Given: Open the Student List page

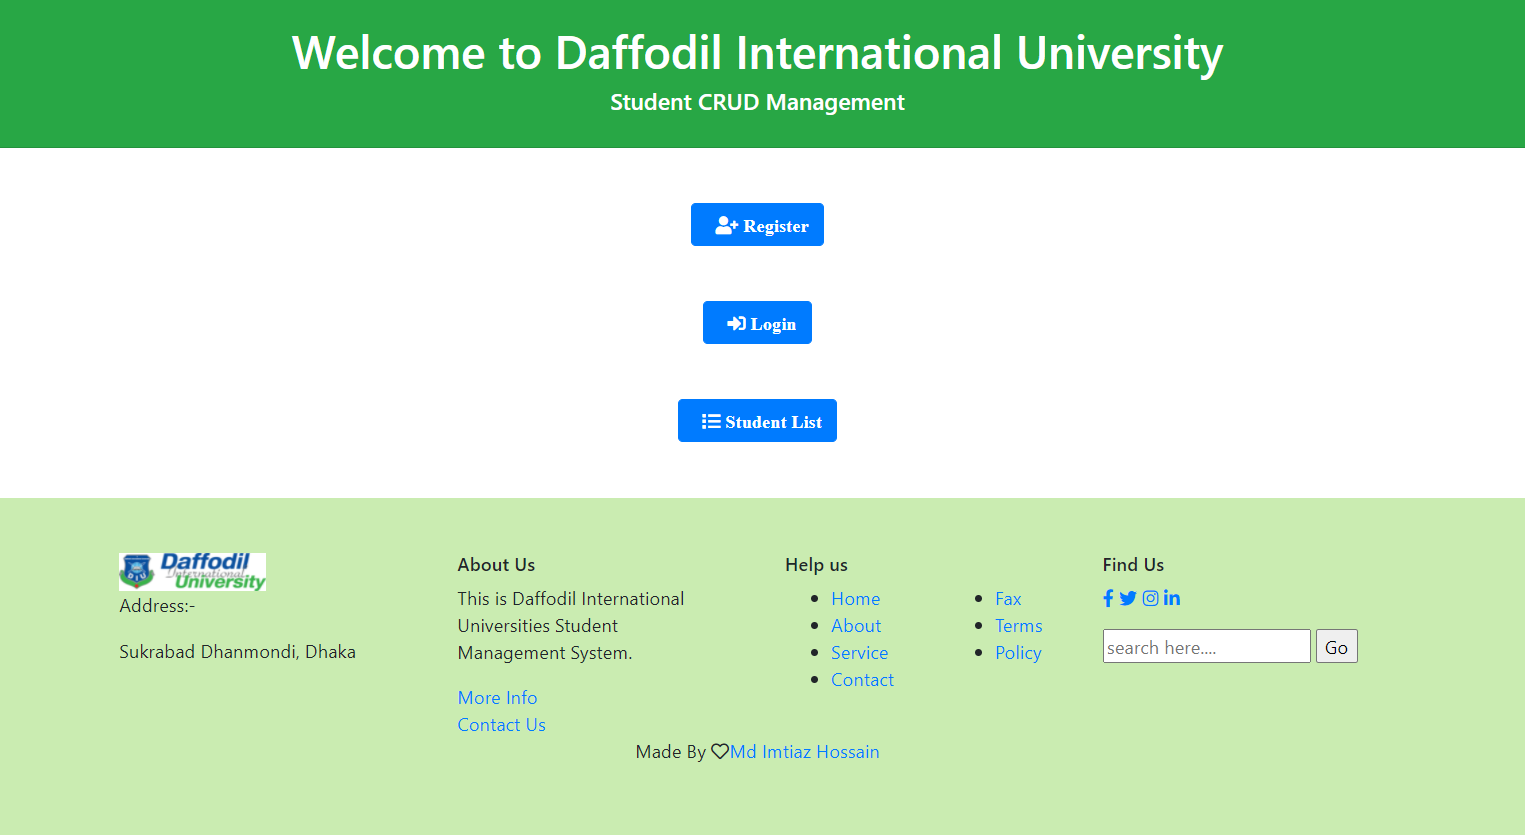Looking at the screenshot, I should click(x=757, y=420).
